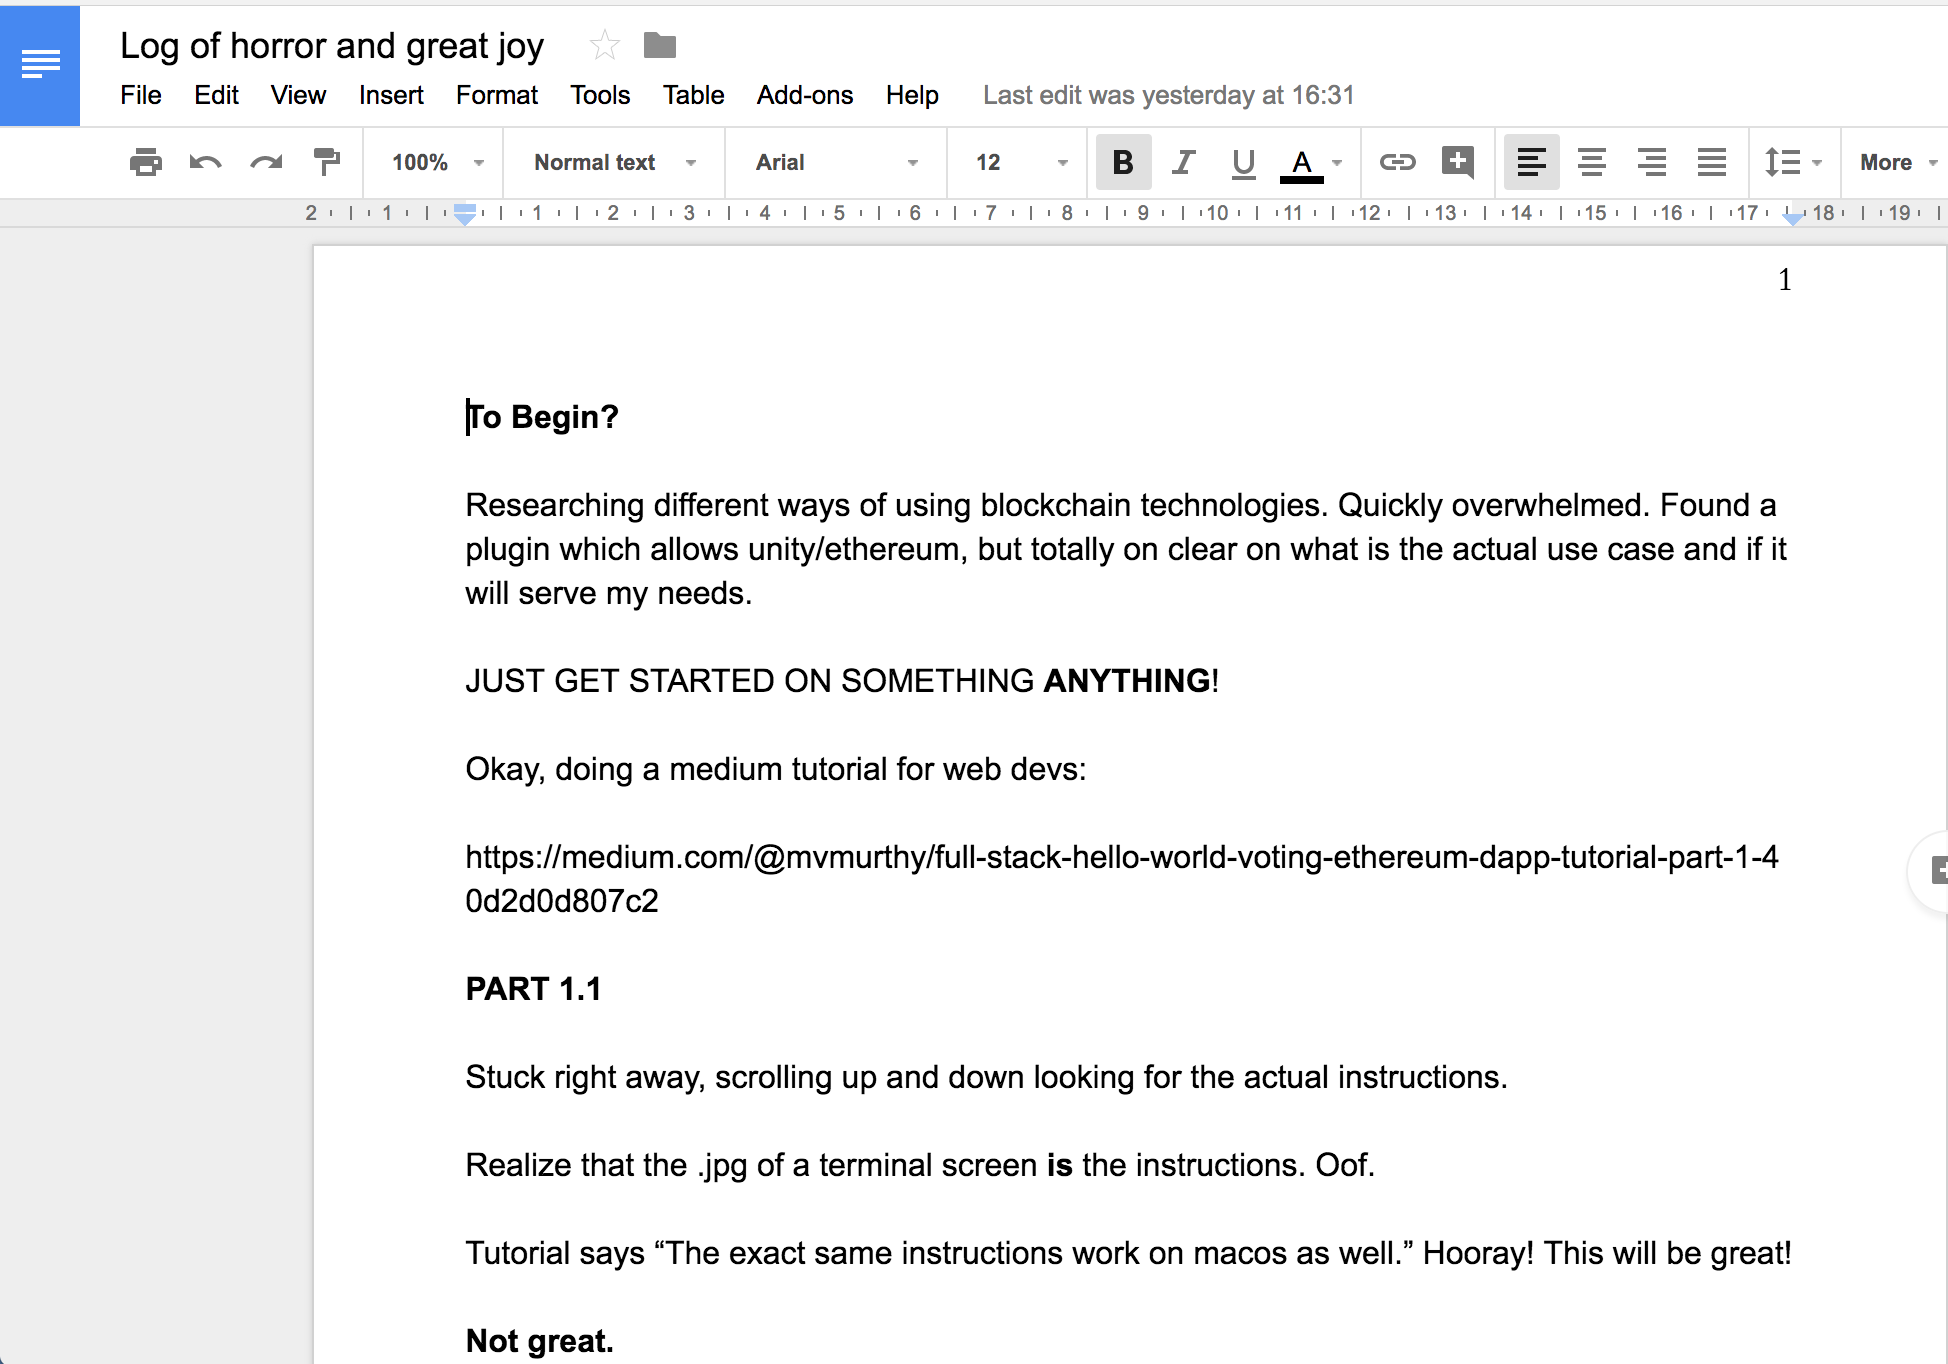The image size is (1948, 1364).
Task: Toggle italic formatting
Action: click(1183, 162)
